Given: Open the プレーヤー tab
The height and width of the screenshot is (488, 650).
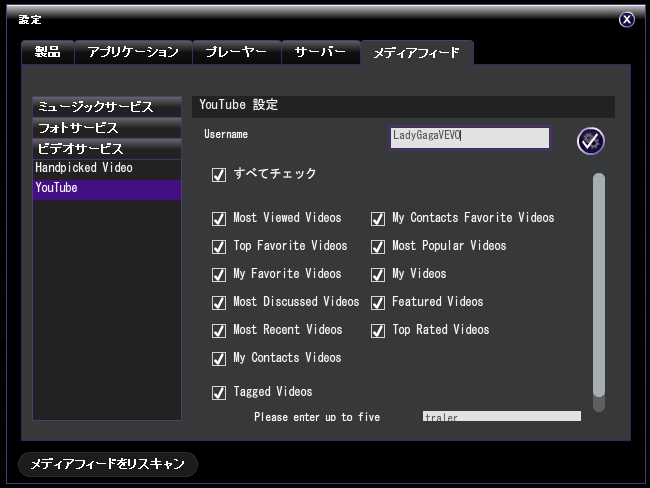Looking at the screenshot, I should point(237,52).
